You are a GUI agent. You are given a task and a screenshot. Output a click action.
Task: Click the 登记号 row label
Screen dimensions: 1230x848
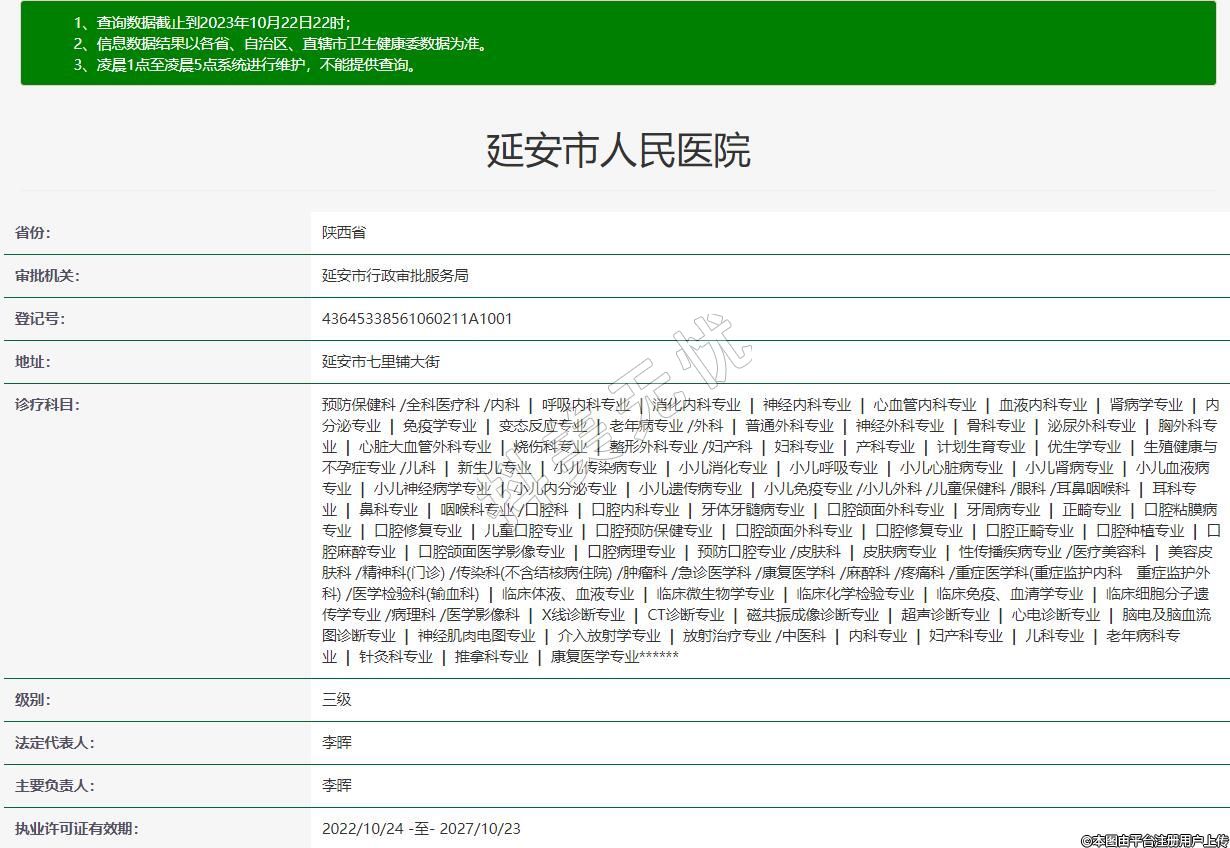(x=39, y=318)
